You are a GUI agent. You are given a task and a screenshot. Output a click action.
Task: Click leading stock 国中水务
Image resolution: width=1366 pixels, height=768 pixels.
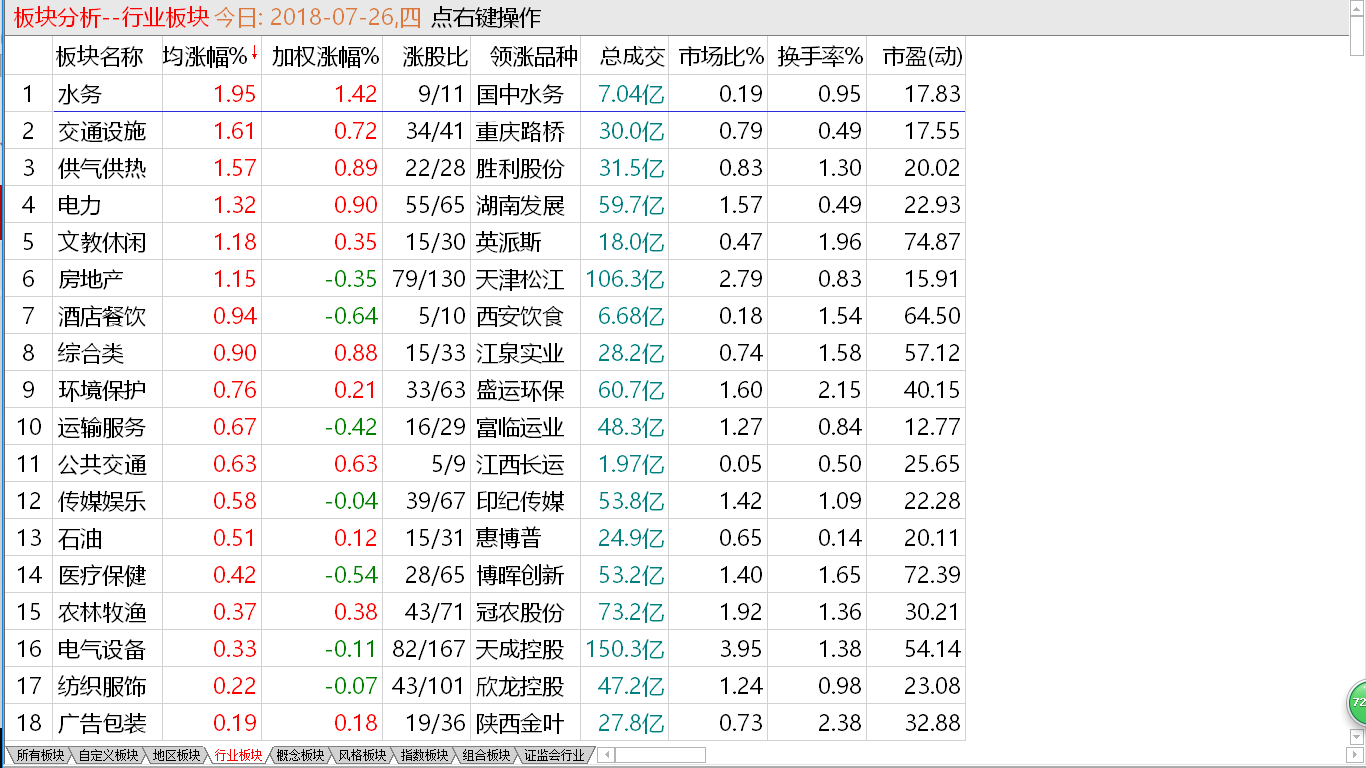click(x=520, y=94)
